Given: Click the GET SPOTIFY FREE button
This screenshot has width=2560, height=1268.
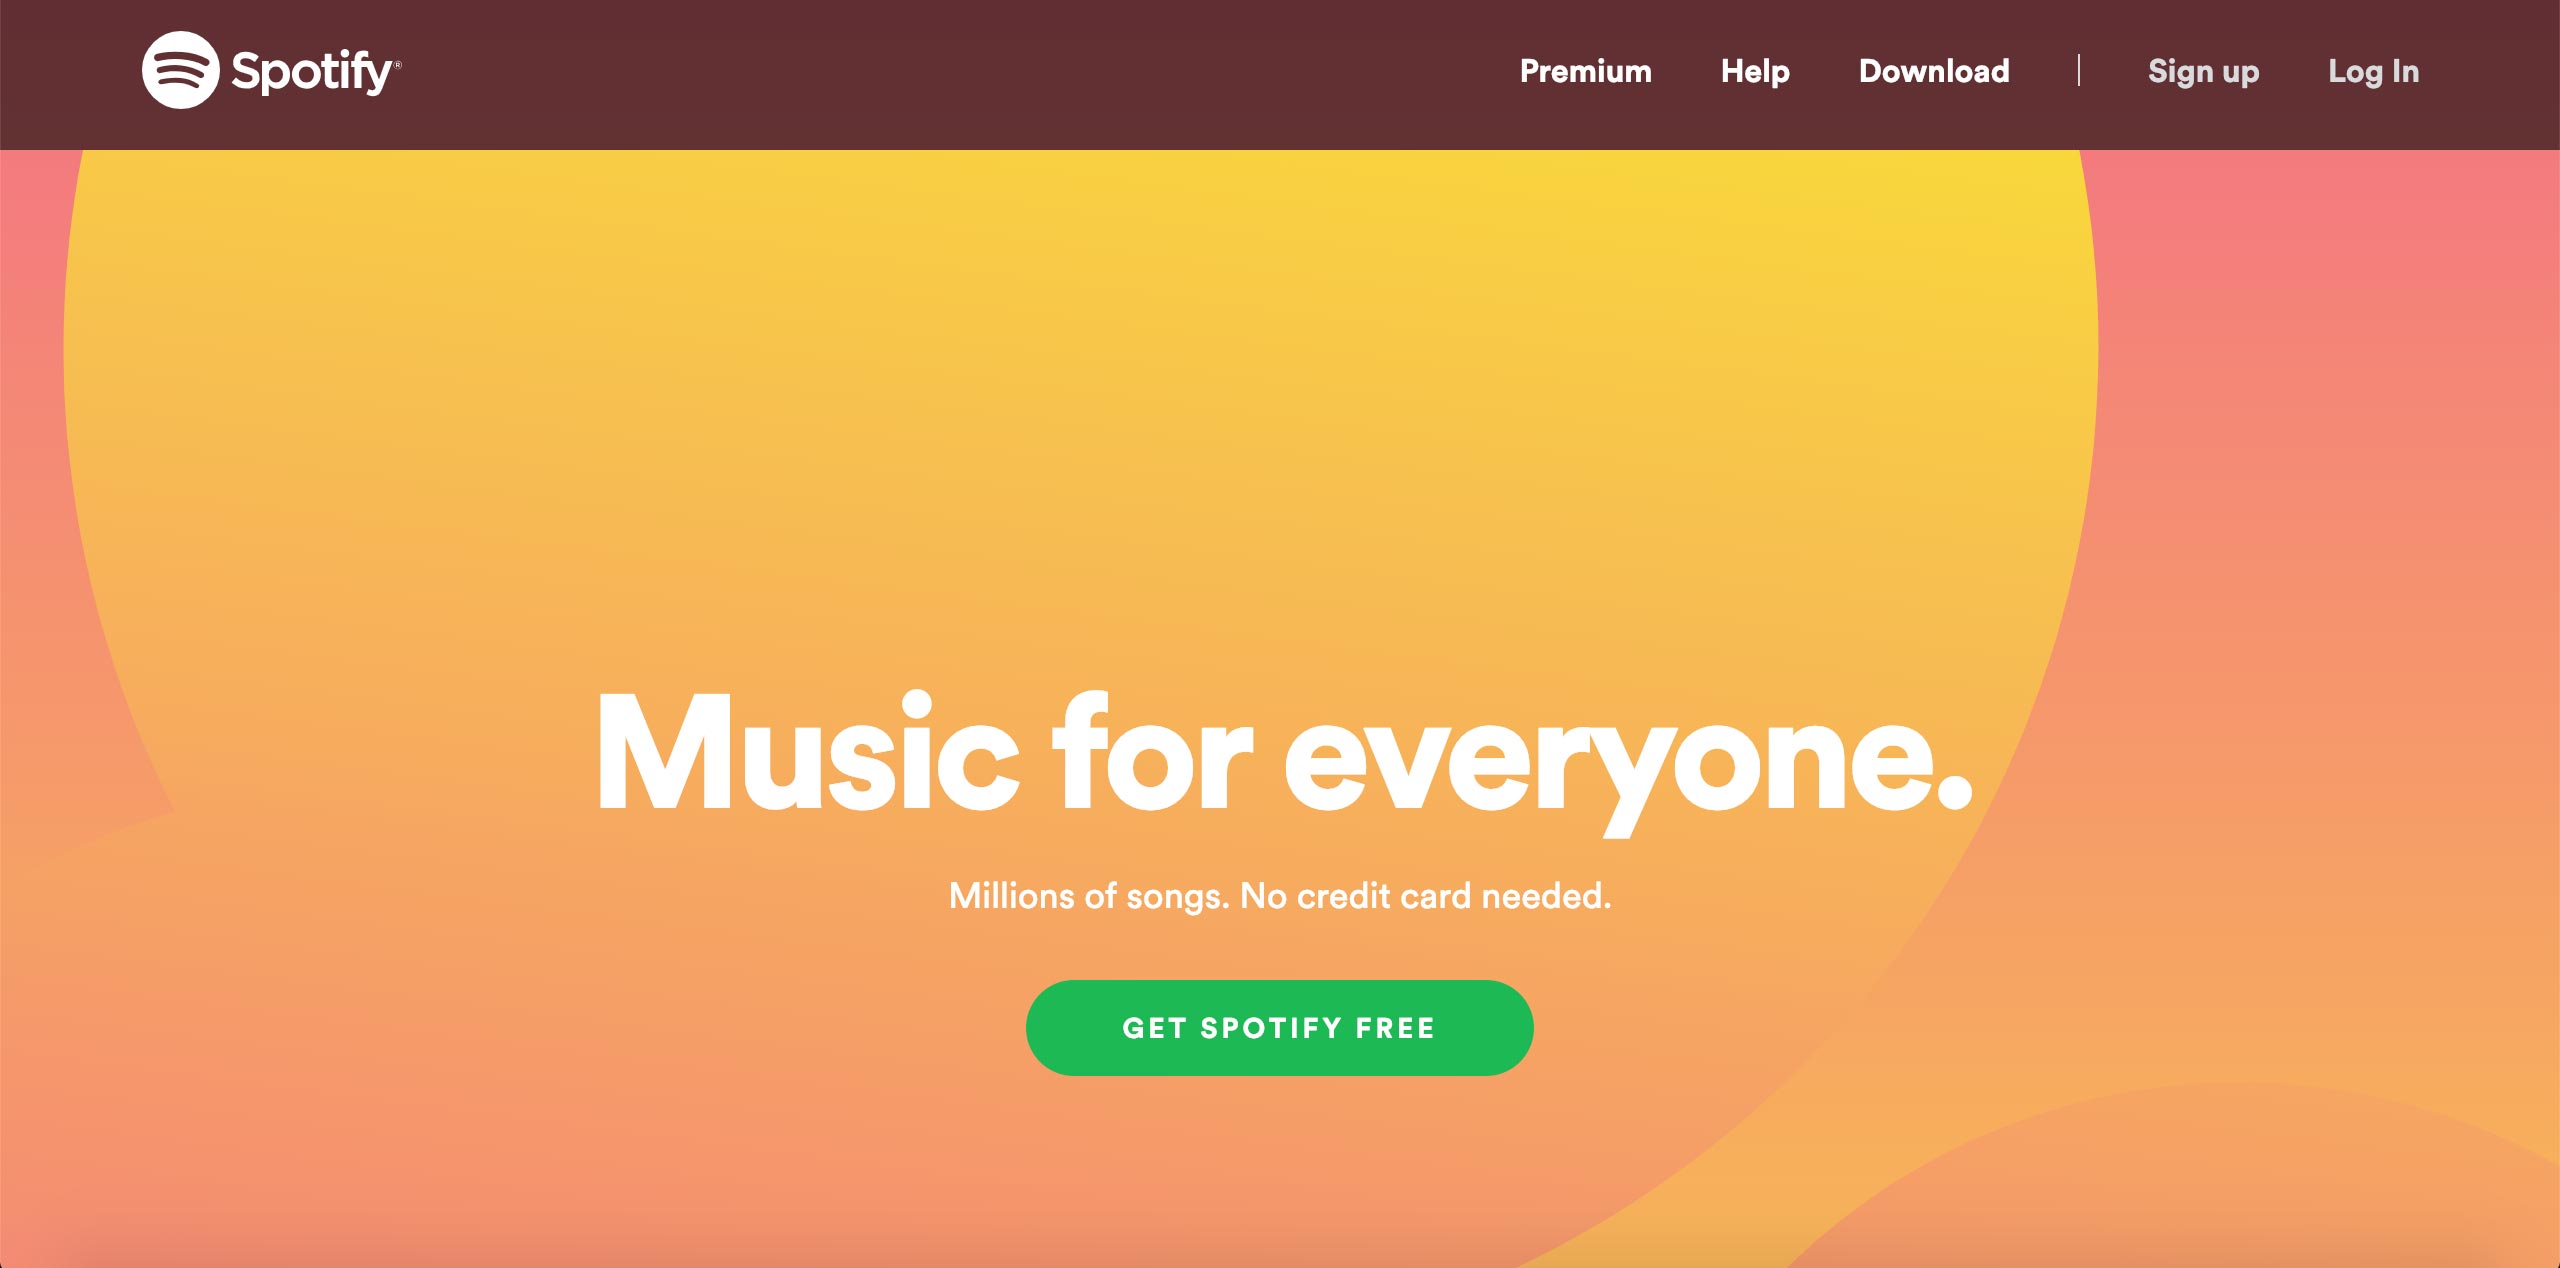Looking at the screenshot, I should [1279, 1028].
